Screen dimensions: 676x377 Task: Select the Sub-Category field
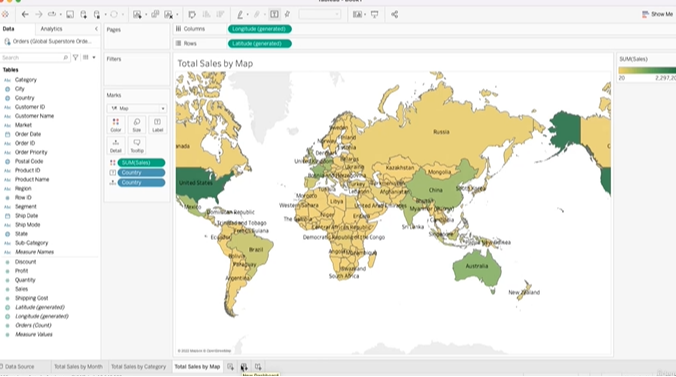coord(31,243)
